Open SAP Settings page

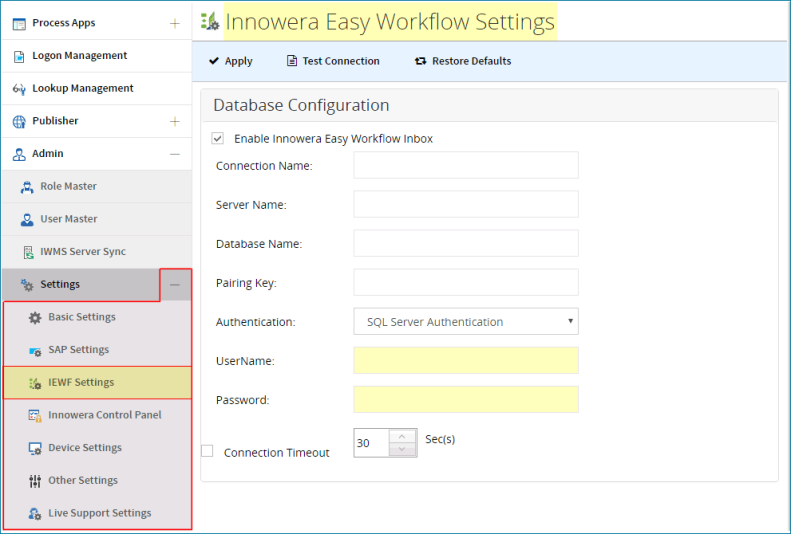[x=97, y=350]
